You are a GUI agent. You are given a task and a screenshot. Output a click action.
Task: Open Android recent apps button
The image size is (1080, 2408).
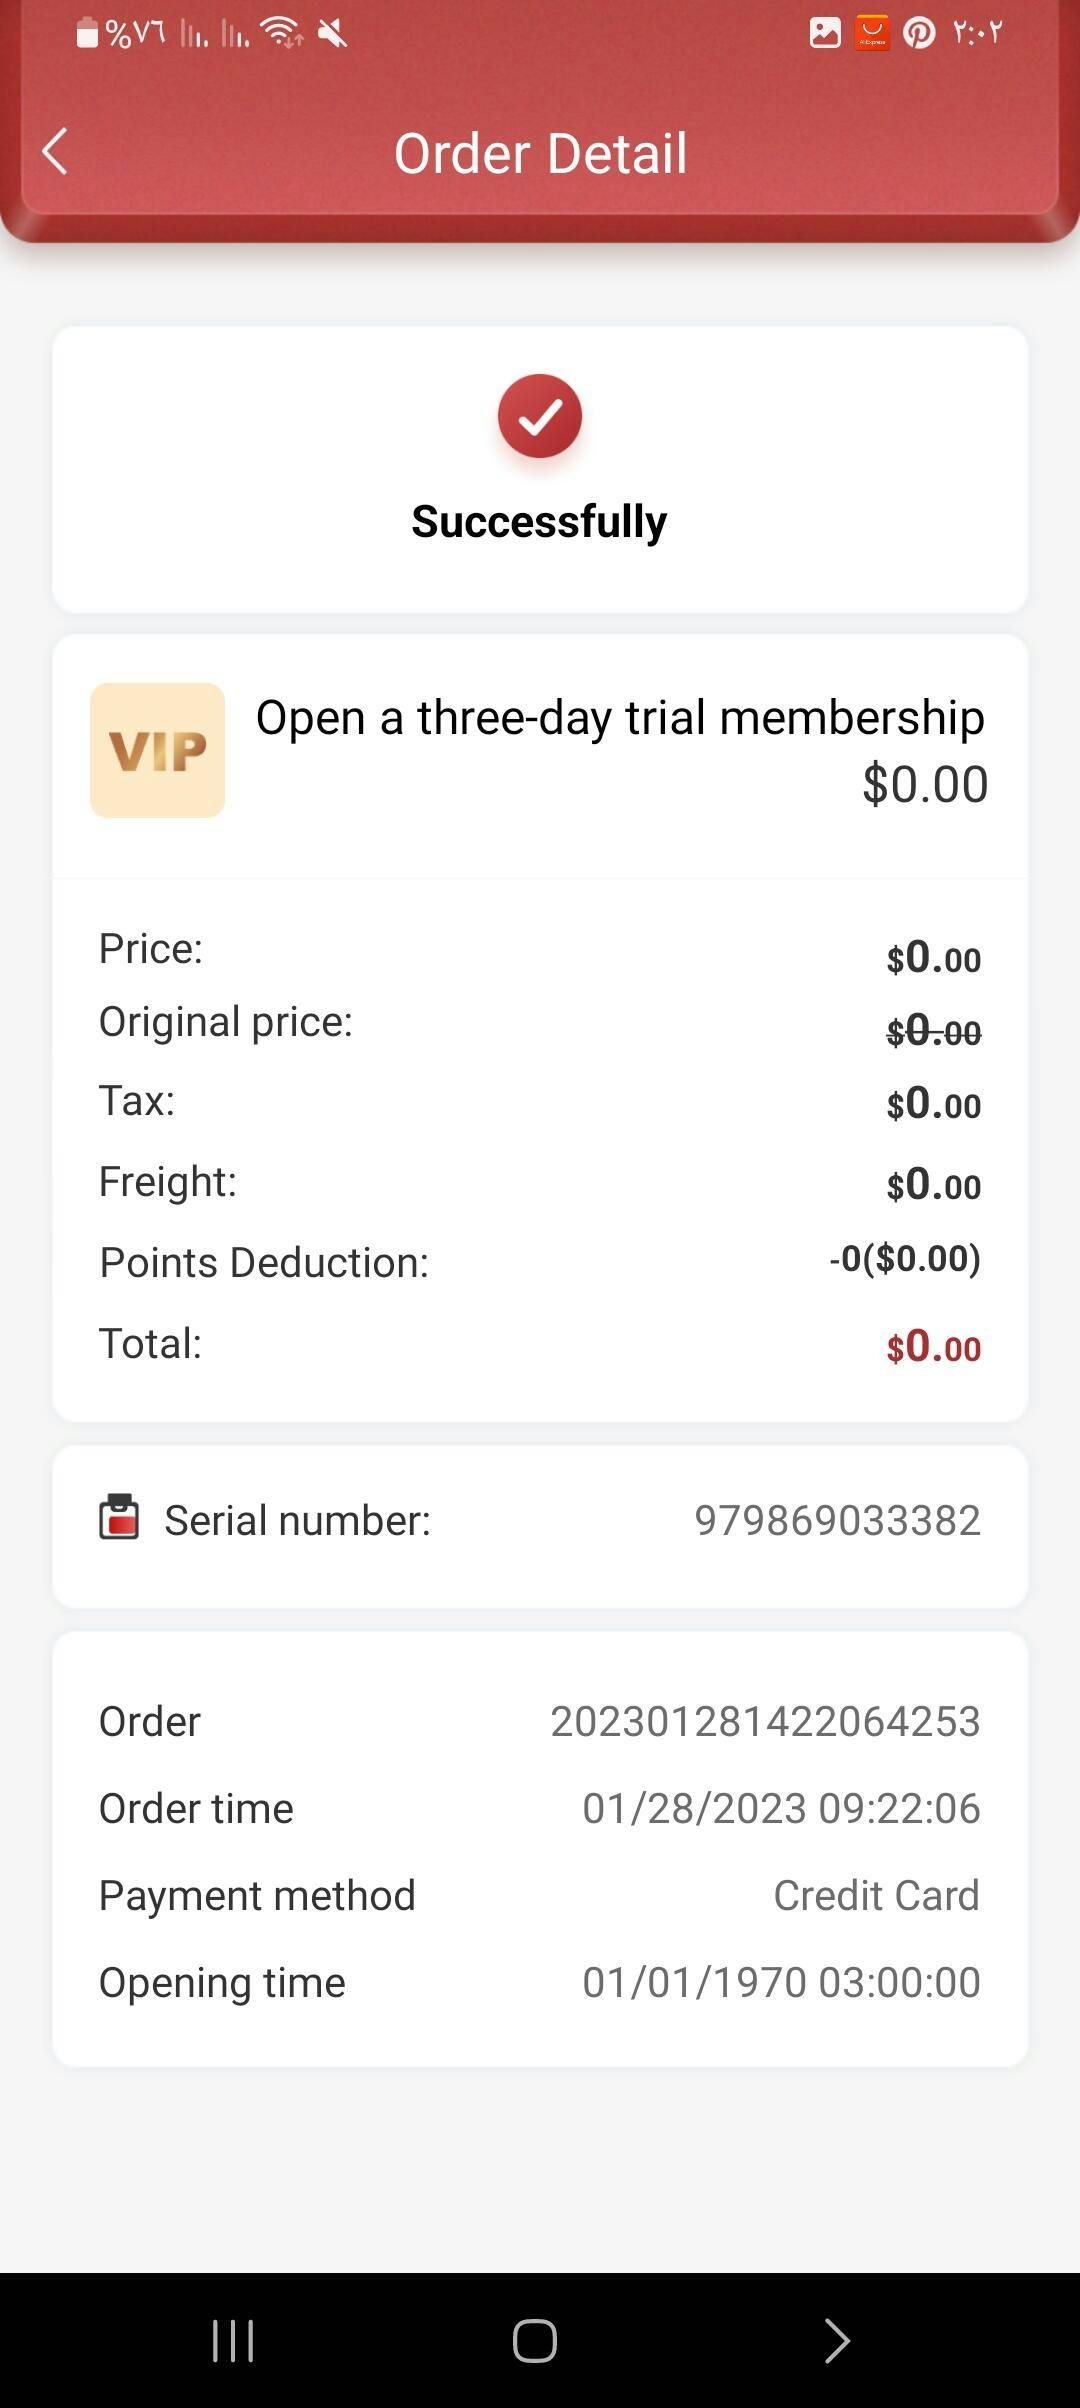click(233, 2341)
